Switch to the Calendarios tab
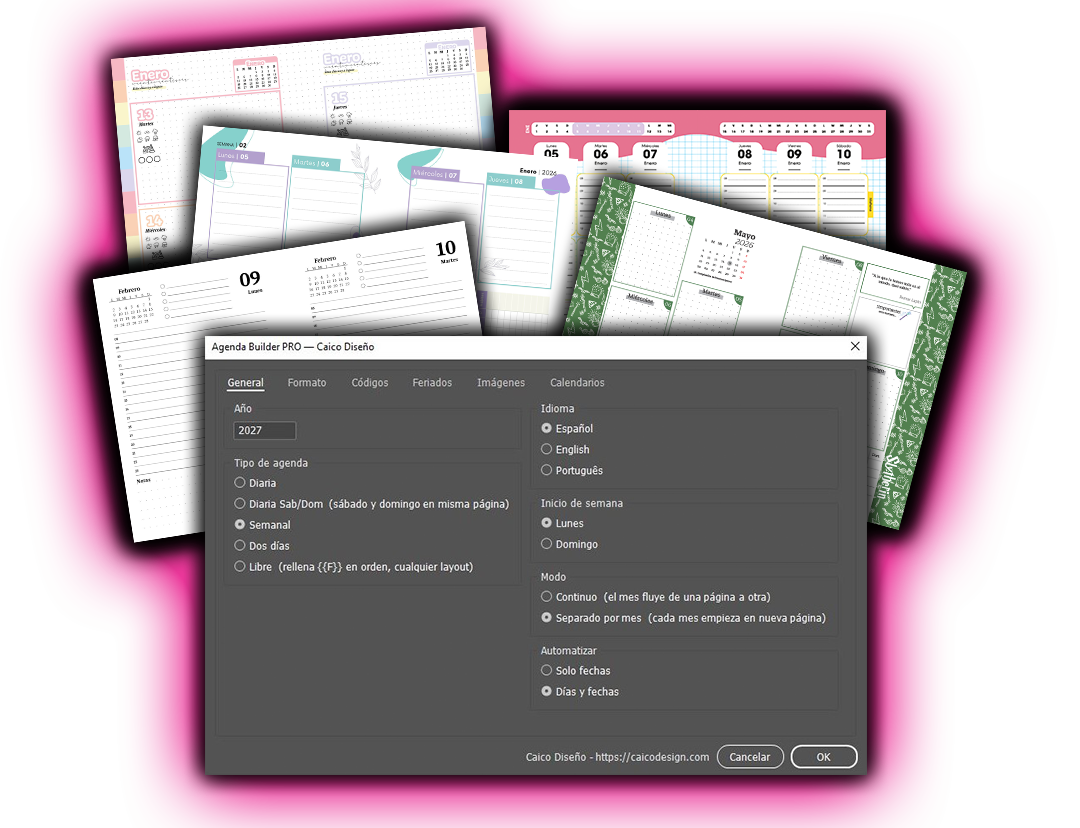Image resolution: width=1080 pixels, height=828 pixels. pos(577,382)
